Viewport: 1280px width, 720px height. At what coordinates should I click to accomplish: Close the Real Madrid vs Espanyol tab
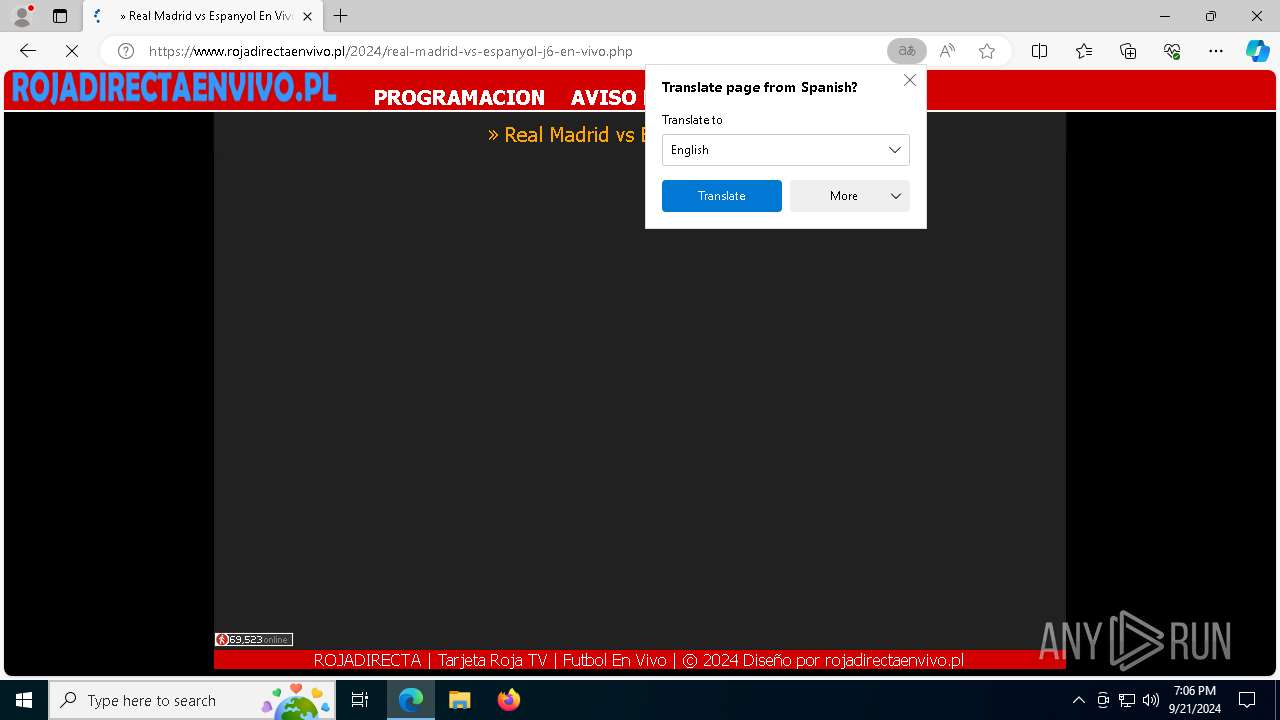pyautogui.click(x=308, y=16)
